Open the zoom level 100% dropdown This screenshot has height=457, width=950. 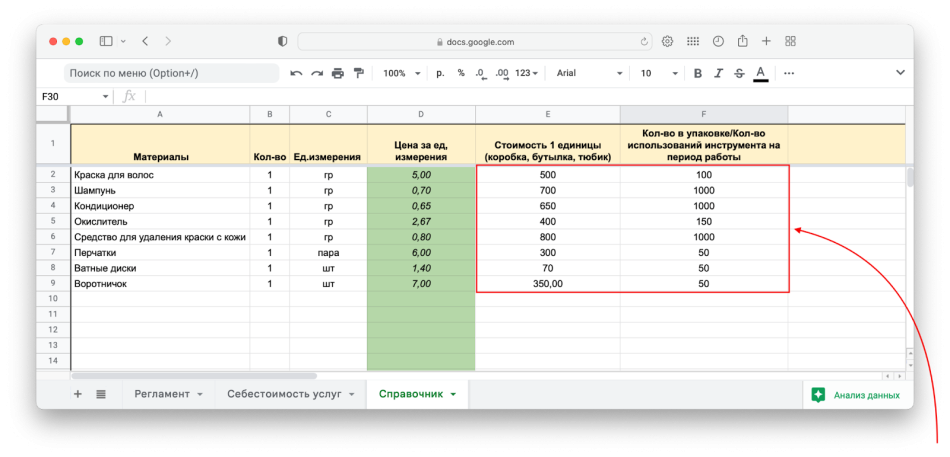coord(401,73)
